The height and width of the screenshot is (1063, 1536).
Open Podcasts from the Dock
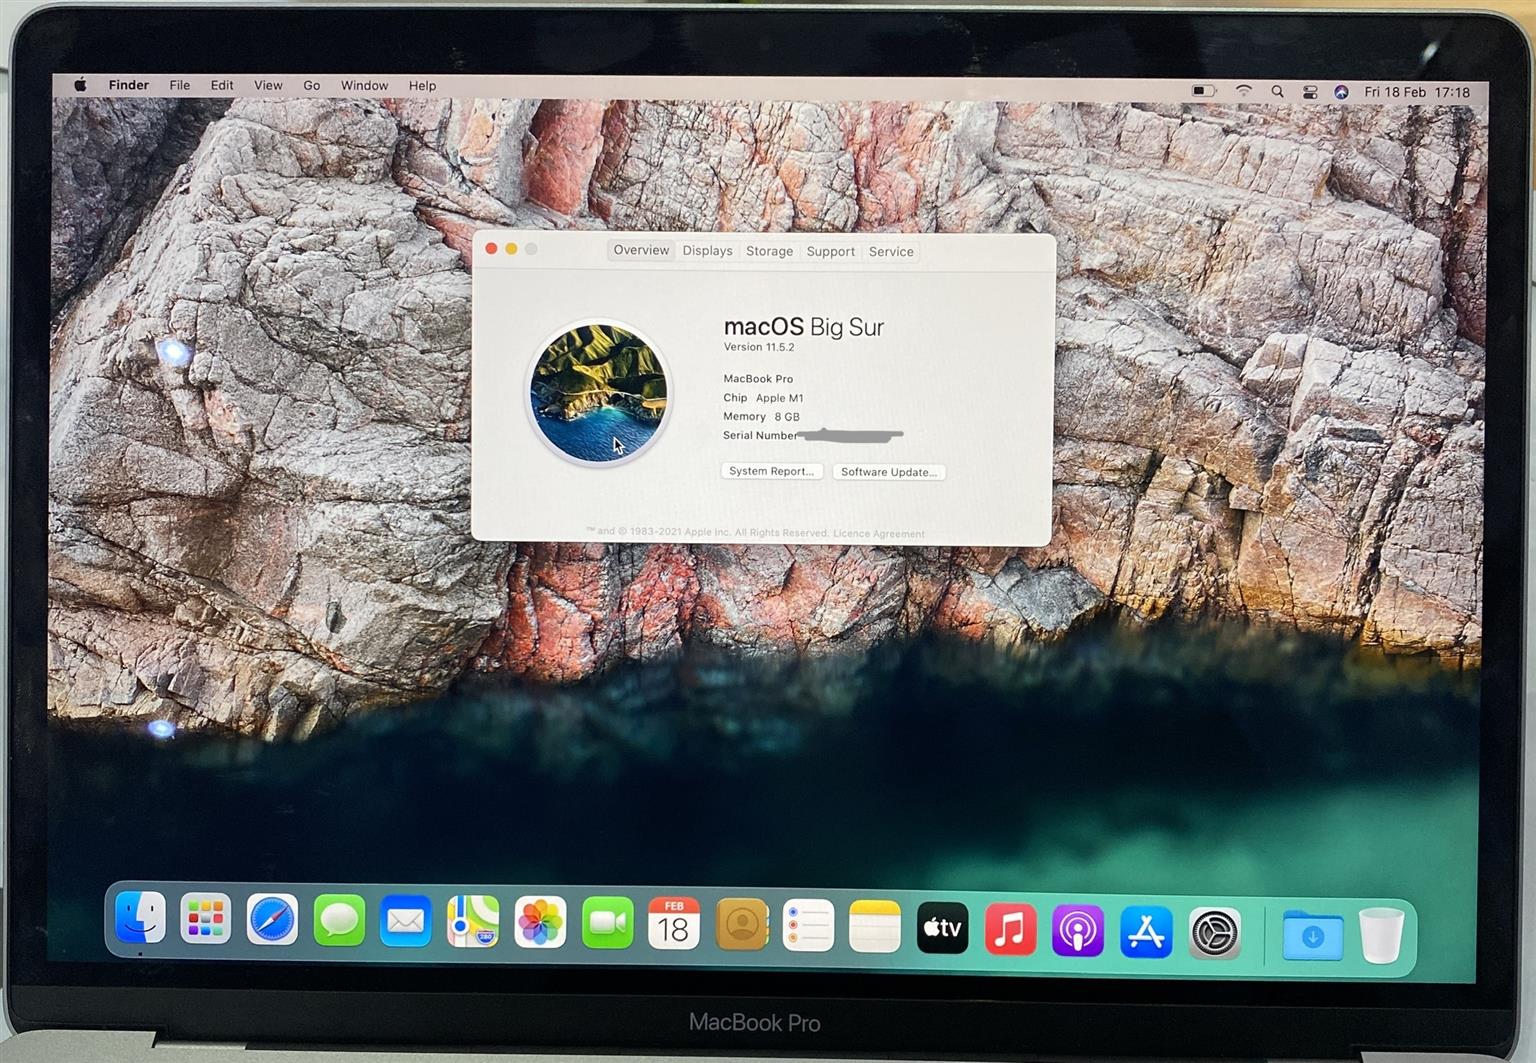point(1078,930)
